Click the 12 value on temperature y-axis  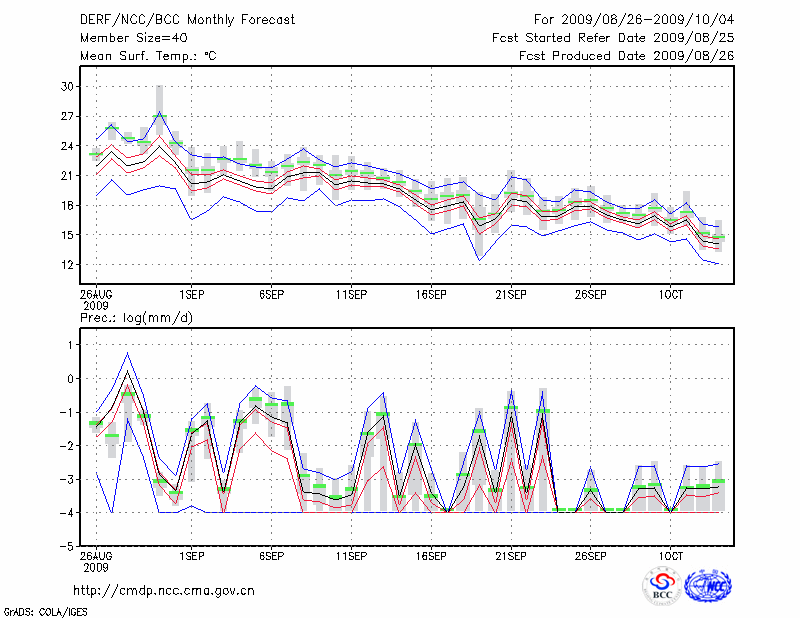pos(69,265)
